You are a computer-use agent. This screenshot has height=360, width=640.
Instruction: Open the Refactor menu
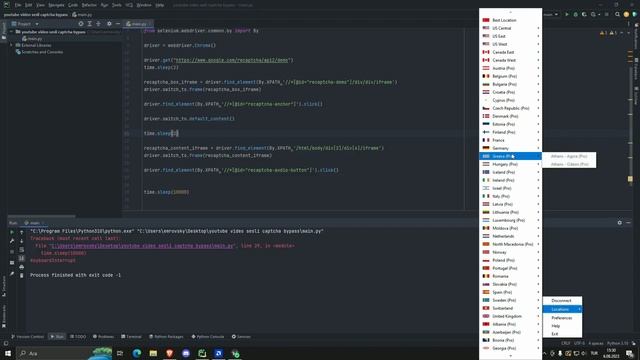coord(89,5)
